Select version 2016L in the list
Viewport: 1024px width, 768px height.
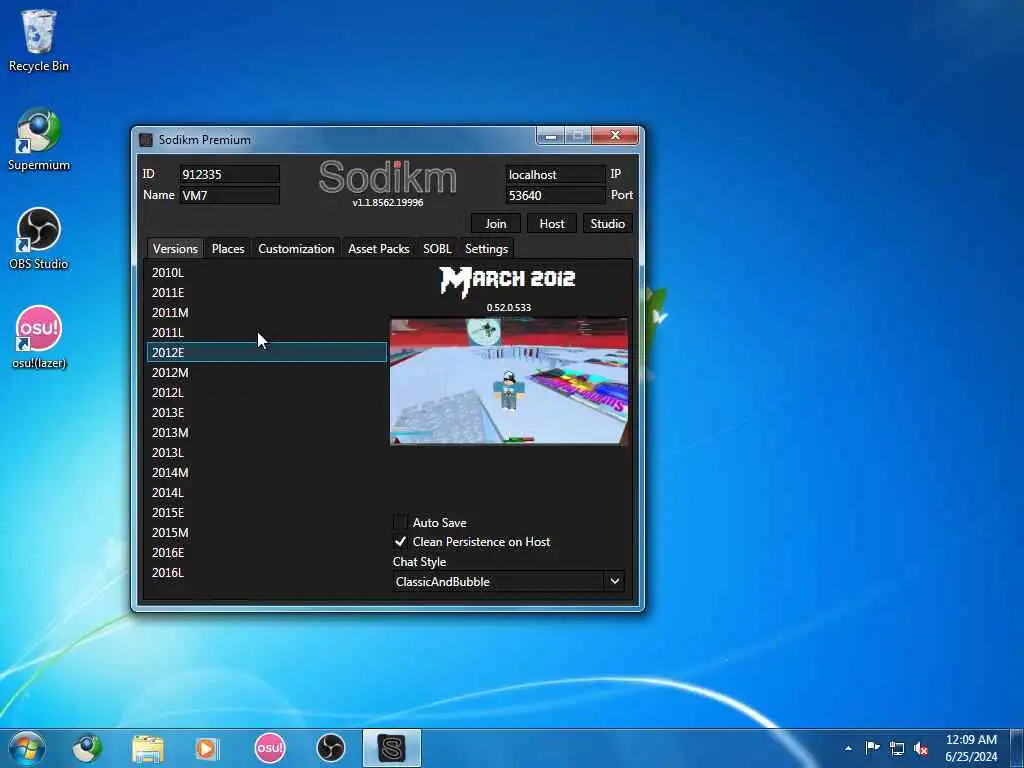tap(267, 572)
